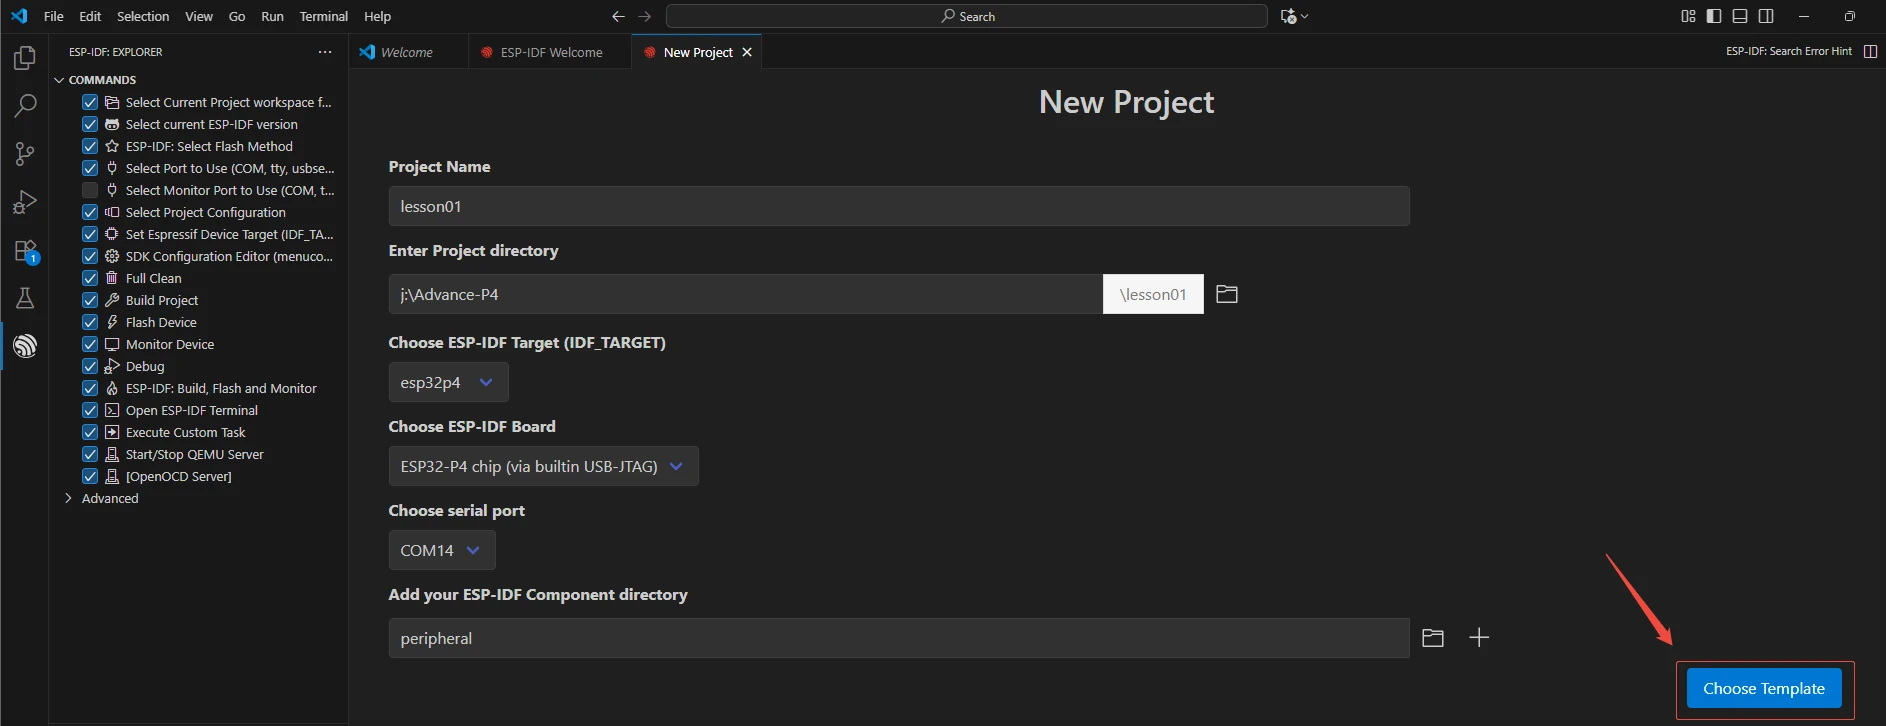
Task: Open the Source Control view
Action: tap(25, 153)
